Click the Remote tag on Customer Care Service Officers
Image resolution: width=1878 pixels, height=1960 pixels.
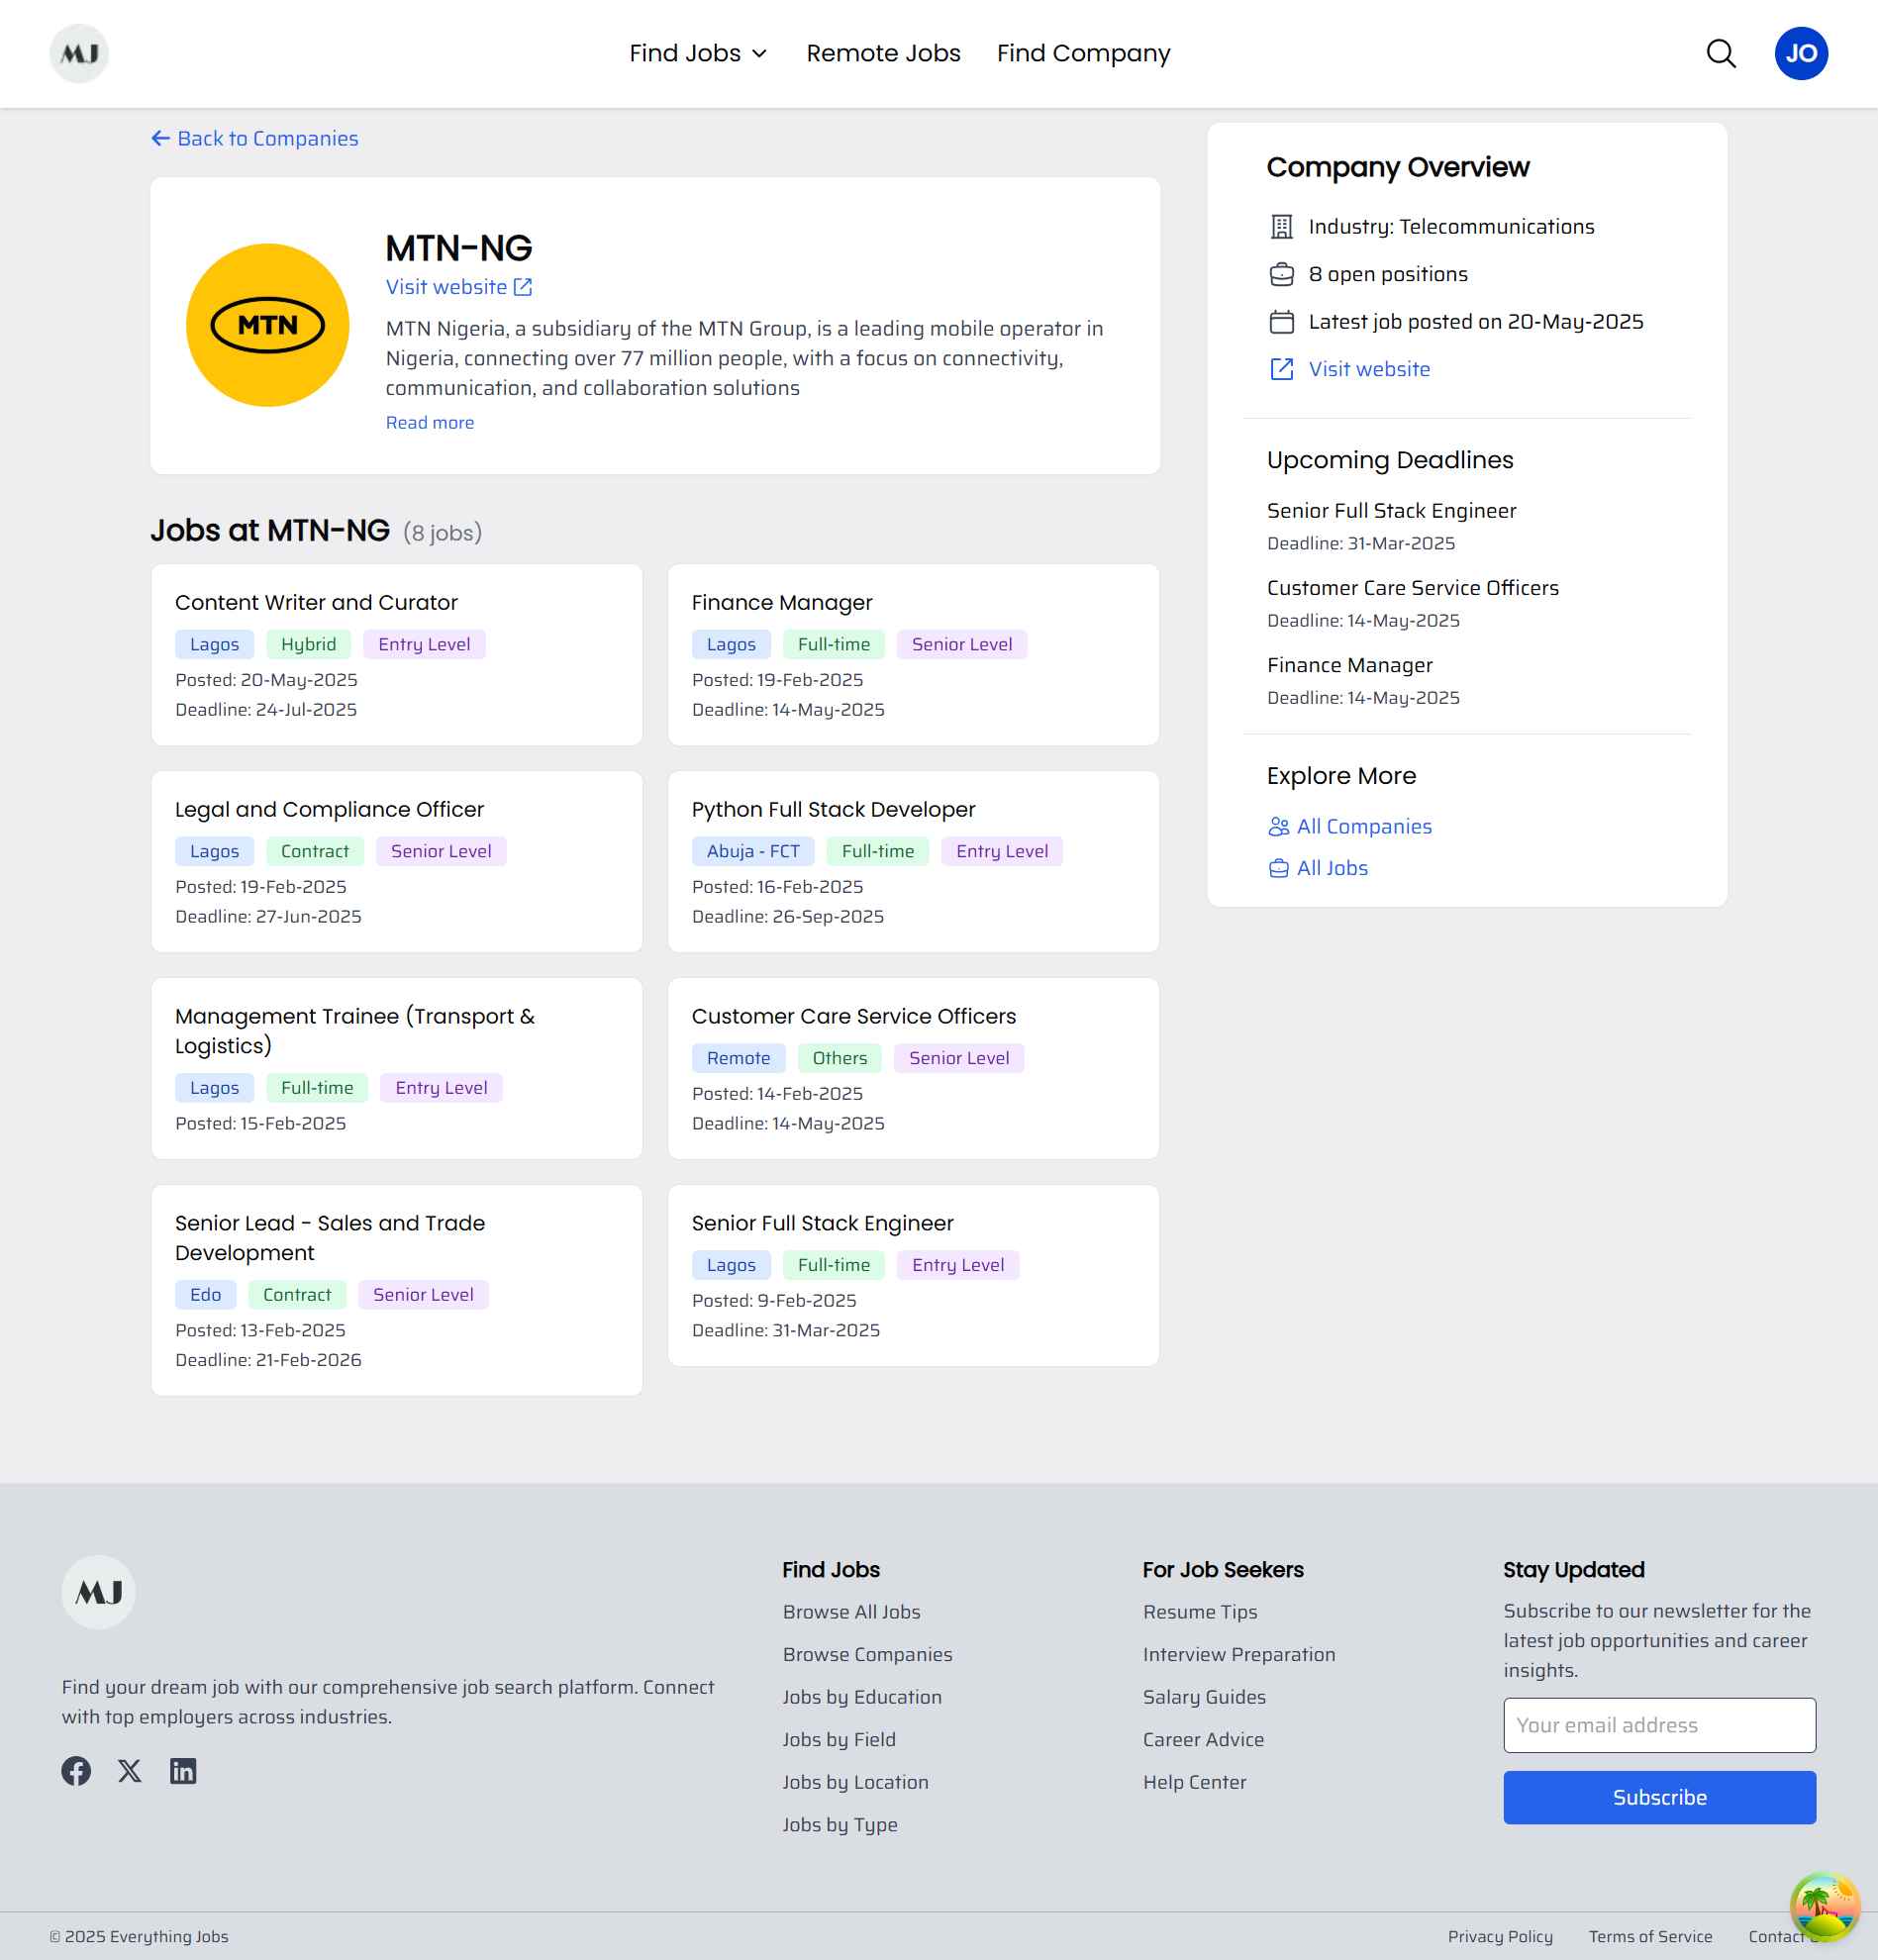tap(738, 1058)
